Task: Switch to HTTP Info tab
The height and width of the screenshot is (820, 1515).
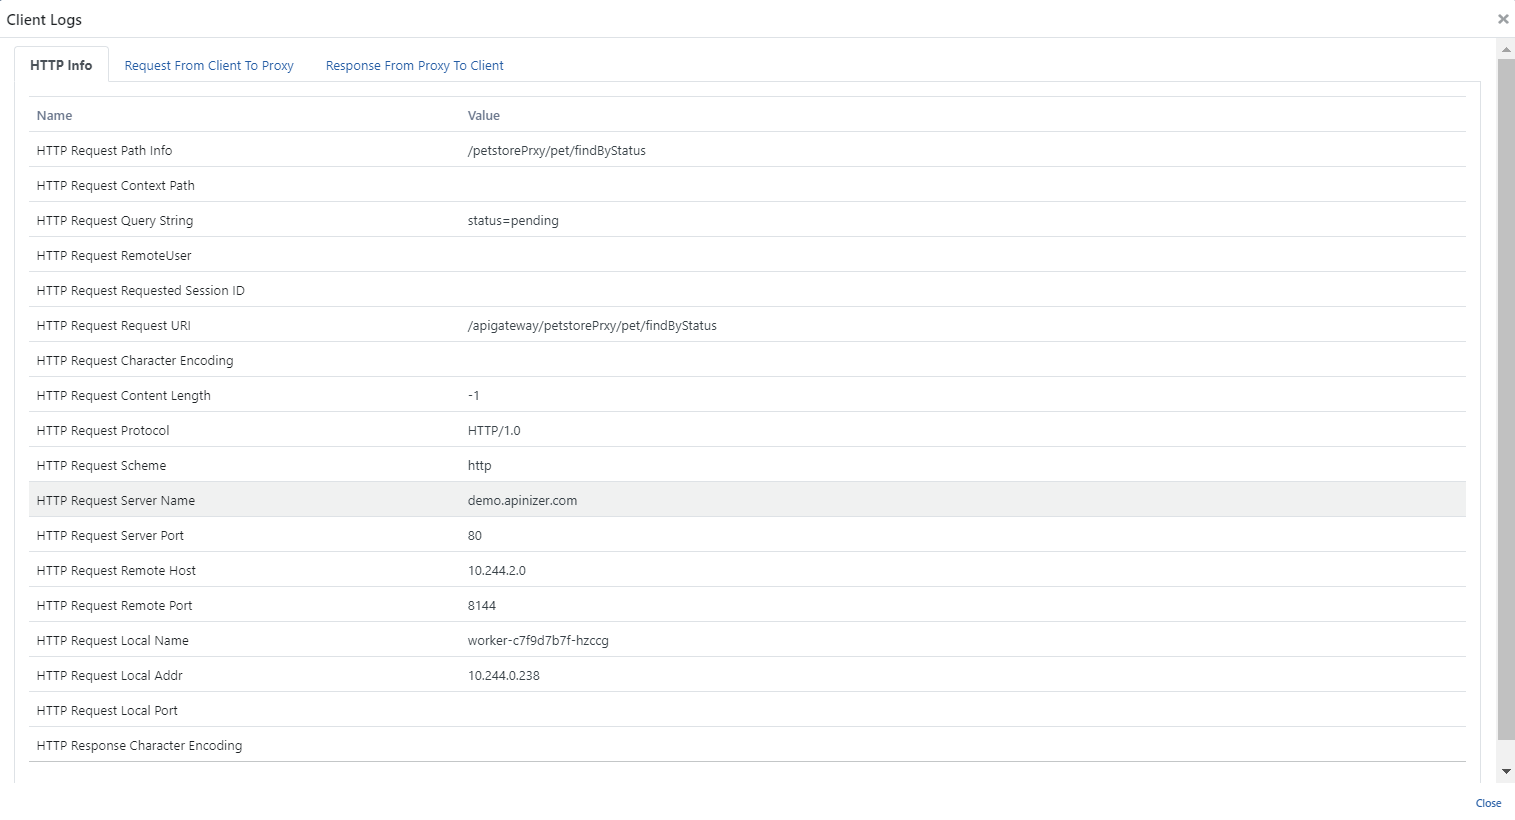Action: coord(61,65)
